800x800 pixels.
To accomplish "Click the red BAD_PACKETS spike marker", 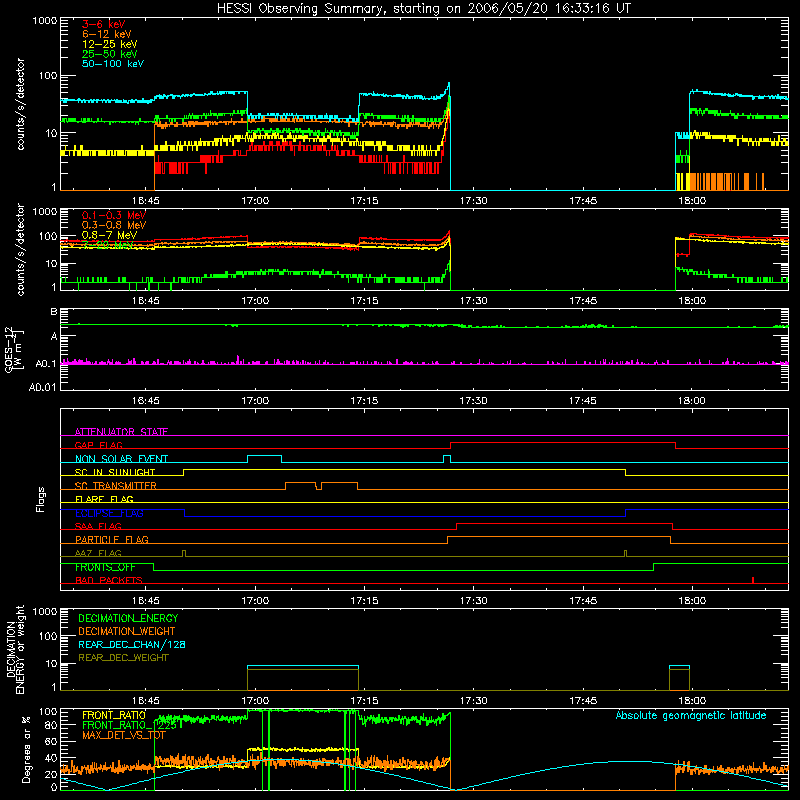I will 753,580.
